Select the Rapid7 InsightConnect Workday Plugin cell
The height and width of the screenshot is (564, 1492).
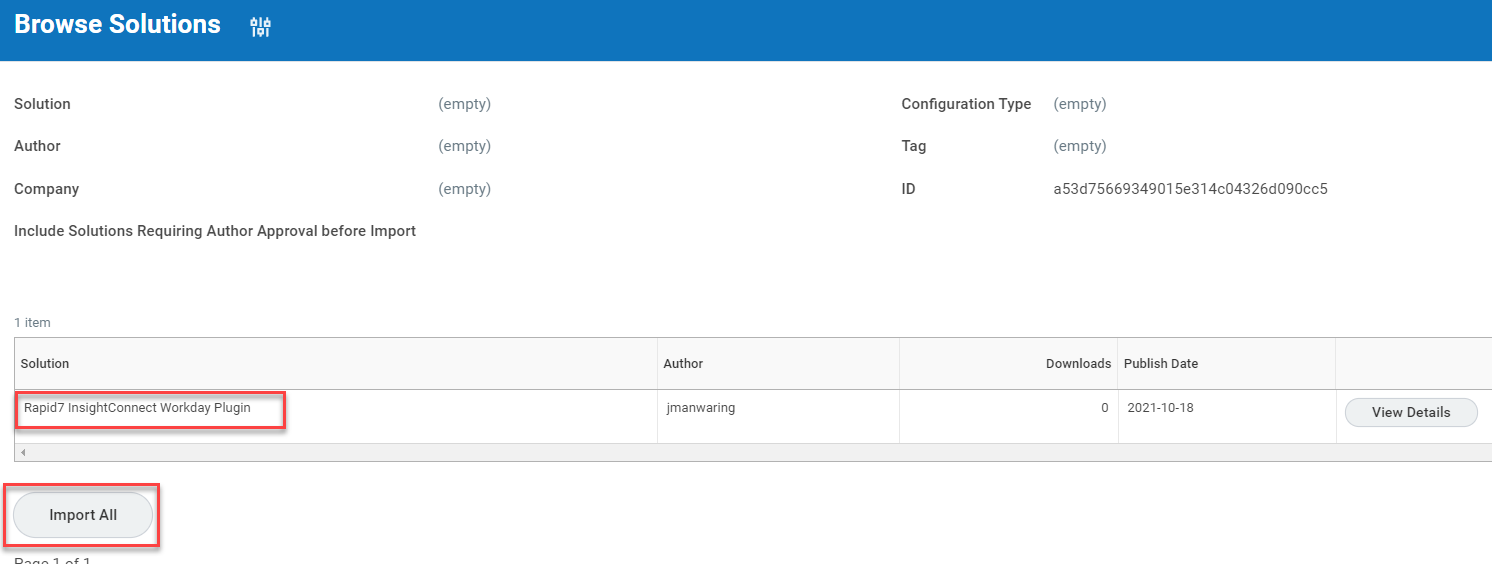[x=137, y=408]
